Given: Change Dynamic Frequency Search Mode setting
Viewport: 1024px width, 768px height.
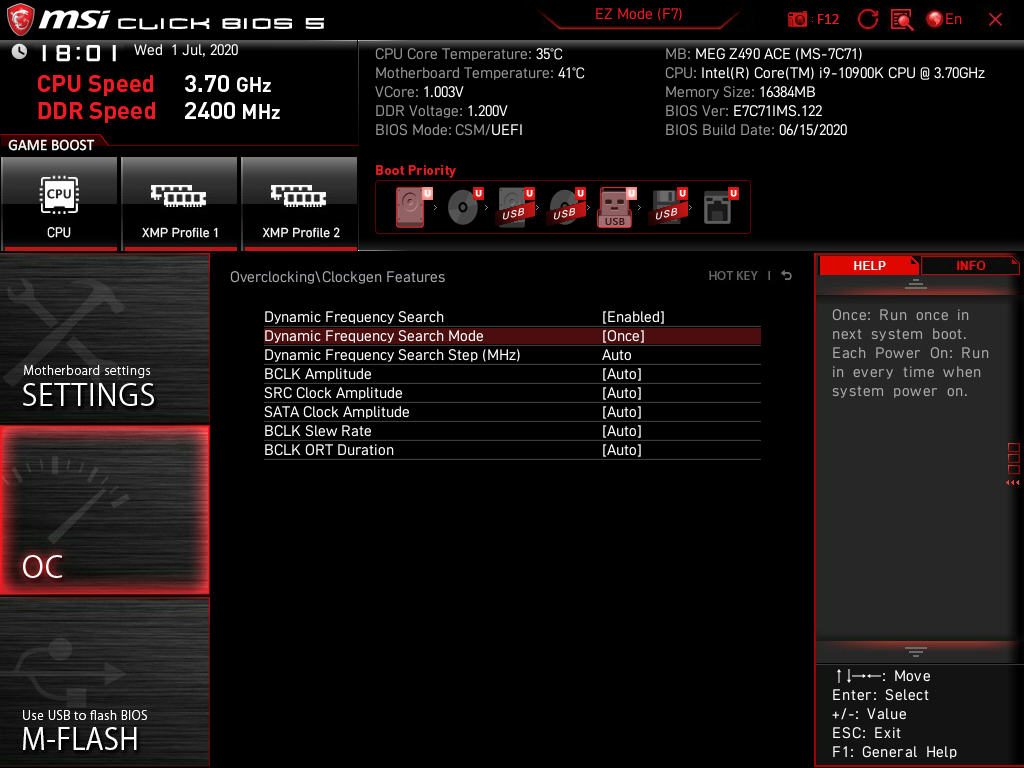Looking at the screenshot, I should 511,336.
